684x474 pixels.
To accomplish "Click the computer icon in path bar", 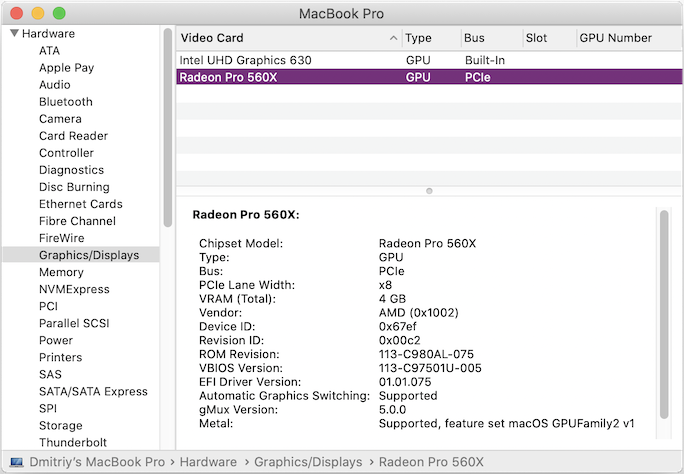I will (17, 462).
